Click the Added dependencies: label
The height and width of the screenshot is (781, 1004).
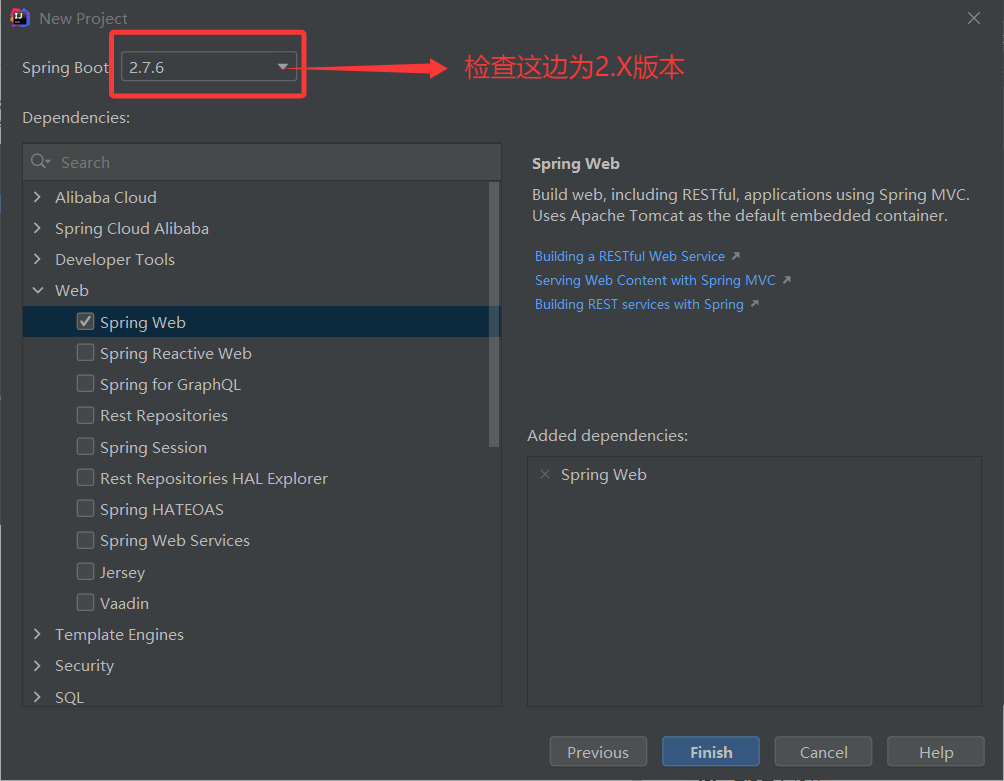(608, 435)
